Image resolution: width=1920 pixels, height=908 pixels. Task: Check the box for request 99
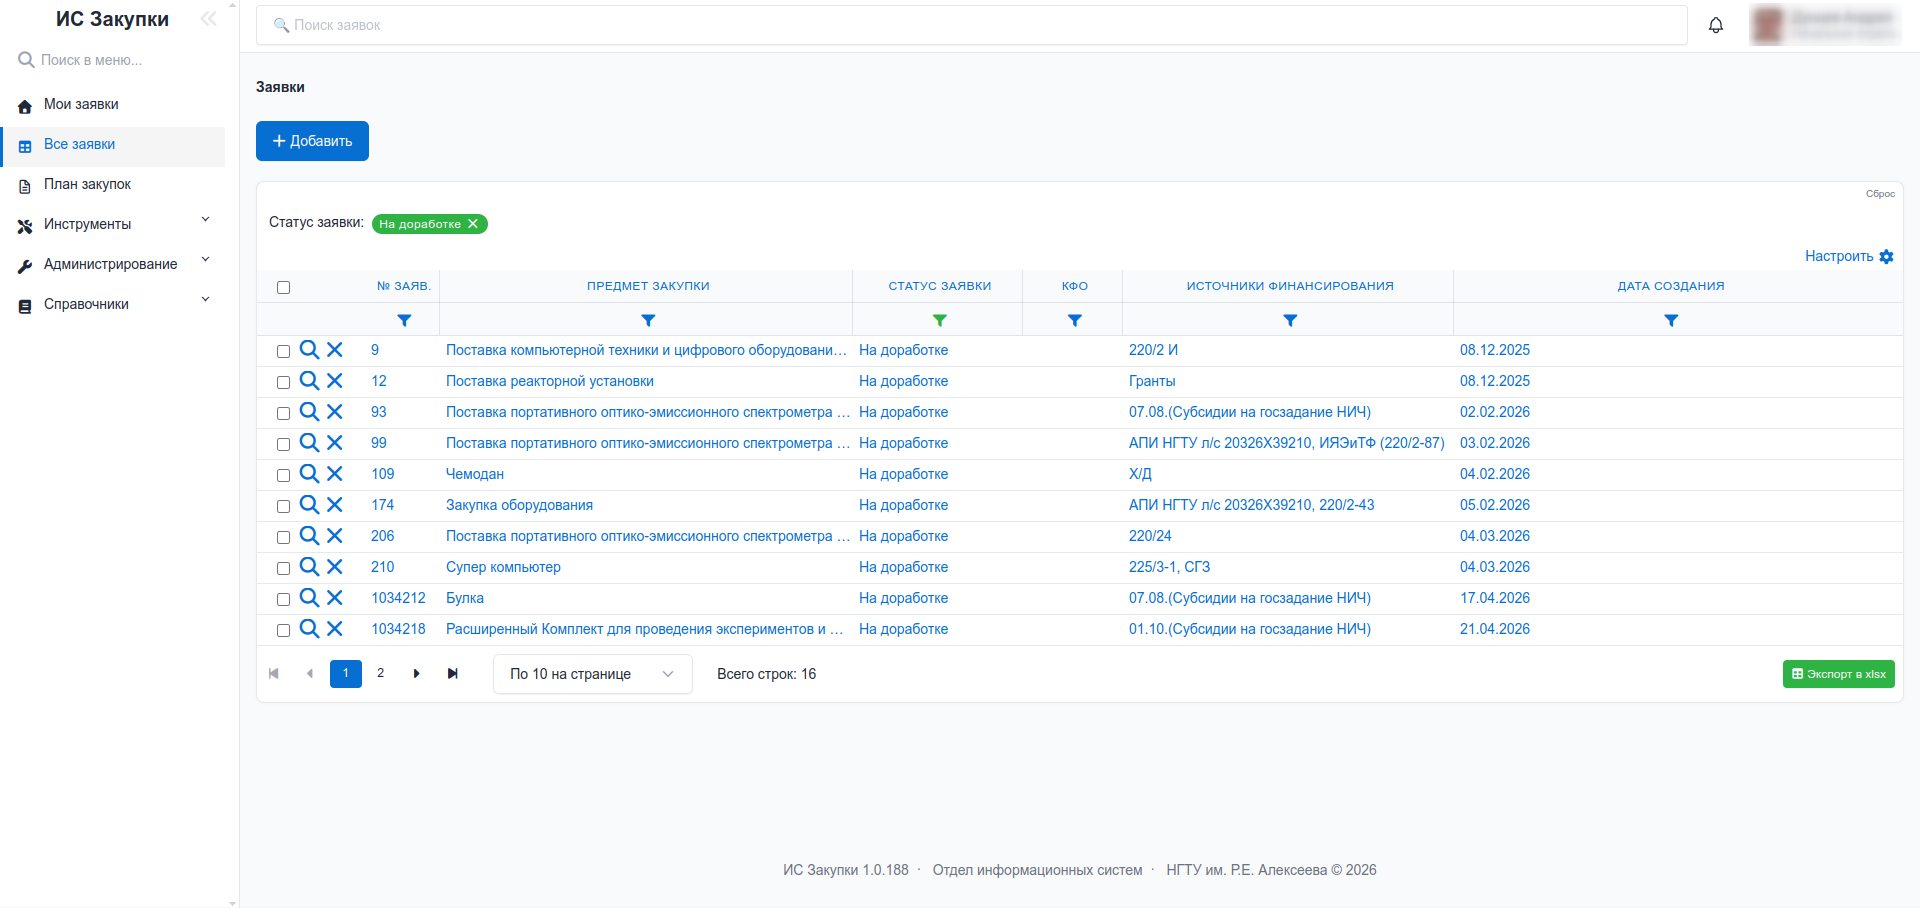tap(284, 445)
